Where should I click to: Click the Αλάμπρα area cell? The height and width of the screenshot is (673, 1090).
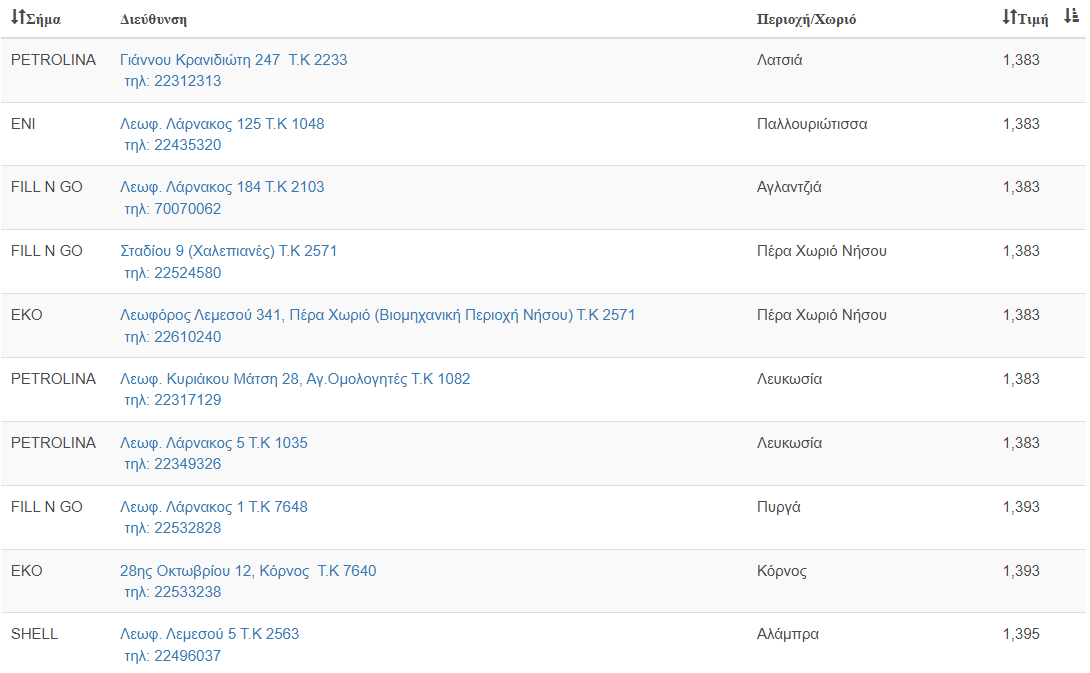tap(788, 634)
